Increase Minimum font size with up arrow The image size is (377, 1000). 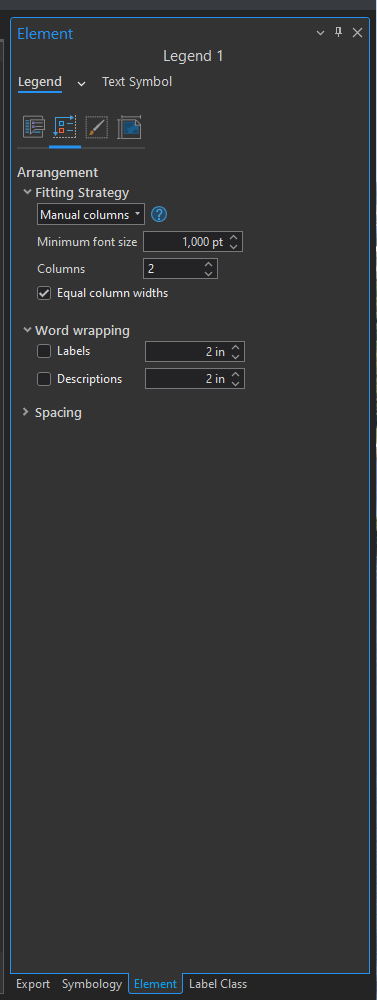pos(233,238)
